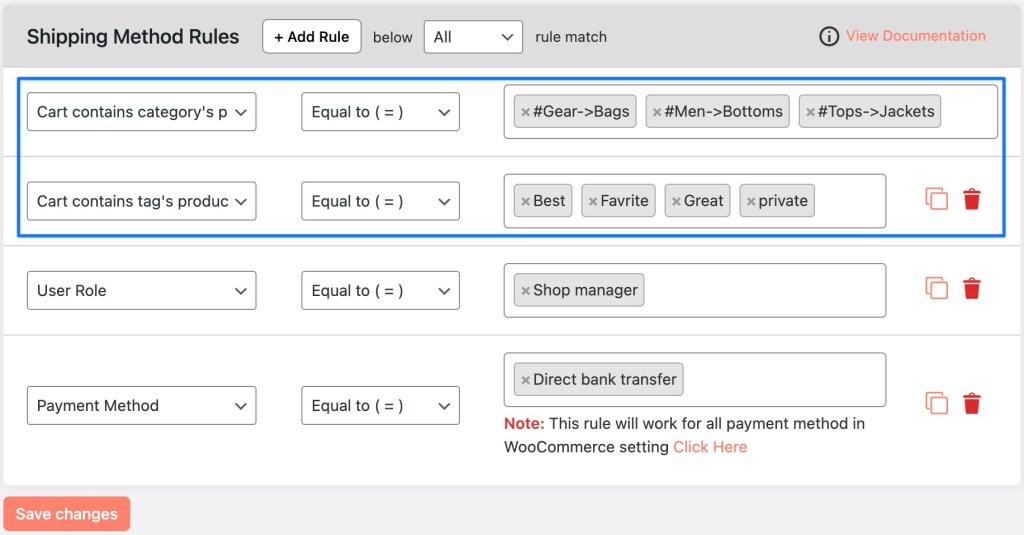This screenshot has height=535, width=1024.
Task: Open the View Documentation link
Action: point(915,36)
